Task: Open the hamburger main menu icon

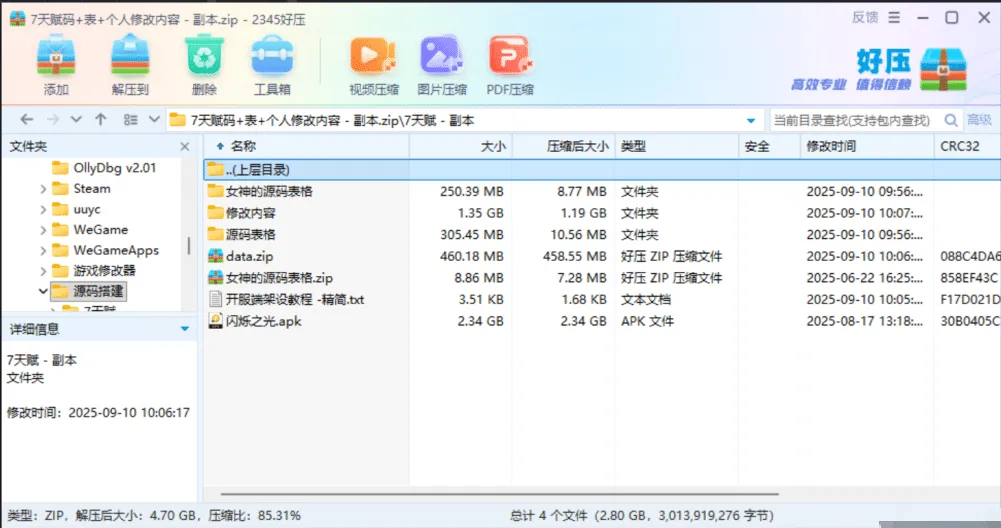Action: click(894, 18)
